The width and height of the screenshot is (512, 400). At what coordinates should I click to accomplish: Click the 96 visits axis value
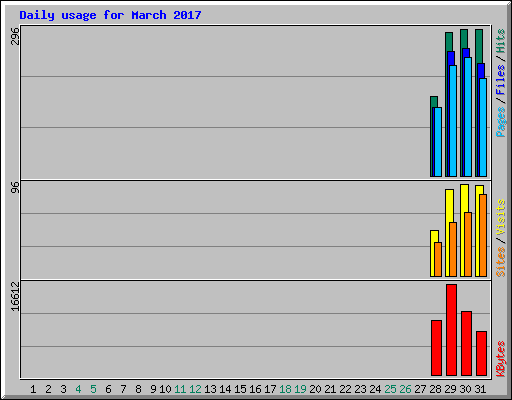pyautogui.click(x=15, y=187)
